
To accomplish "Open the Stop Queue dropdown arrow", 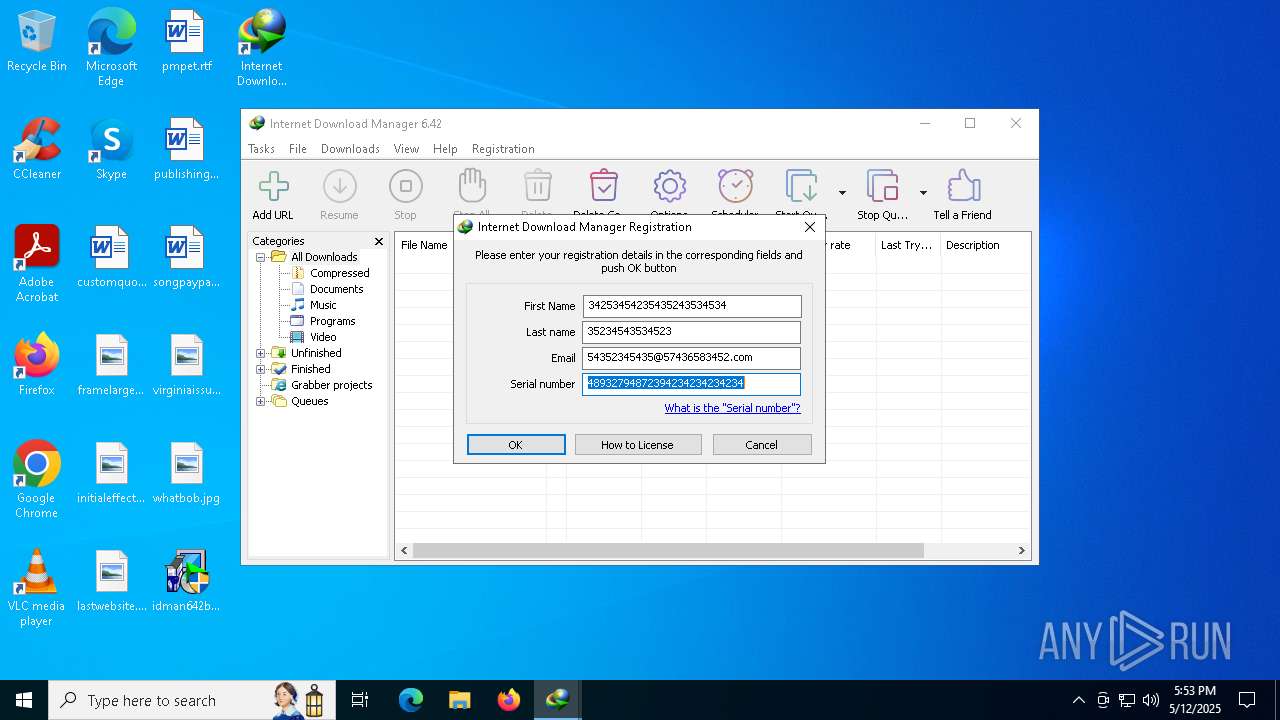I will (923, 193).
